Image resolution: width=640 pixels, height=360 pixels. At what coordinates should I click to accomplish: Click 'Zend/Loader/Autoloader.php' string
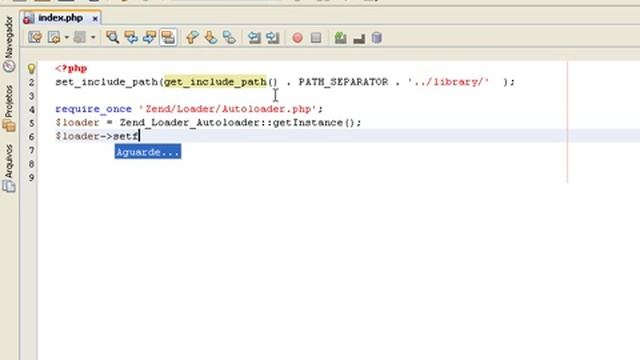227,109
